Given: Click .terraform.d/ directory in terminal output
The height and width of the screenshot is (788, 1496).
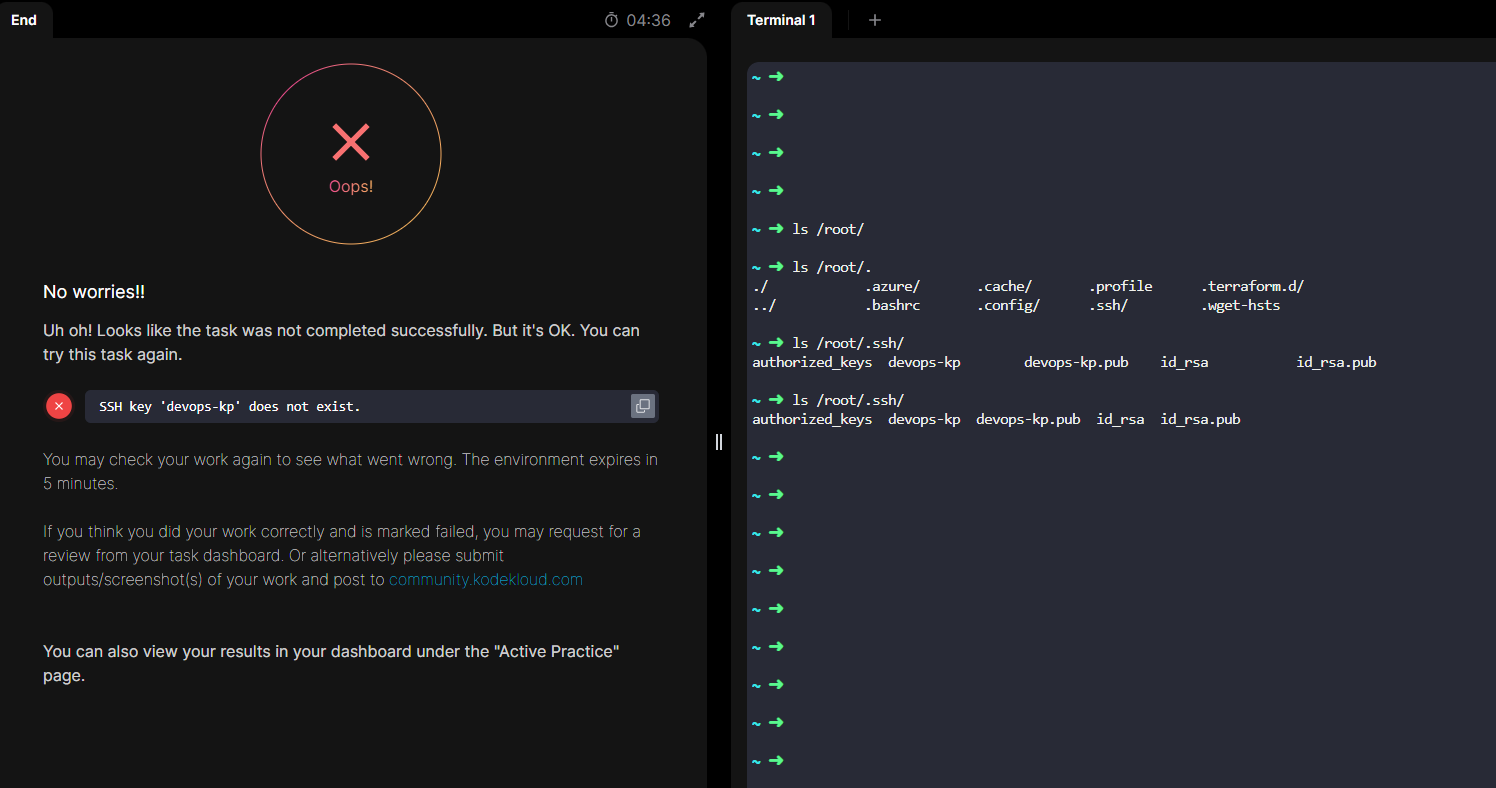Looking at the screenshot, I should [1252, 286].
